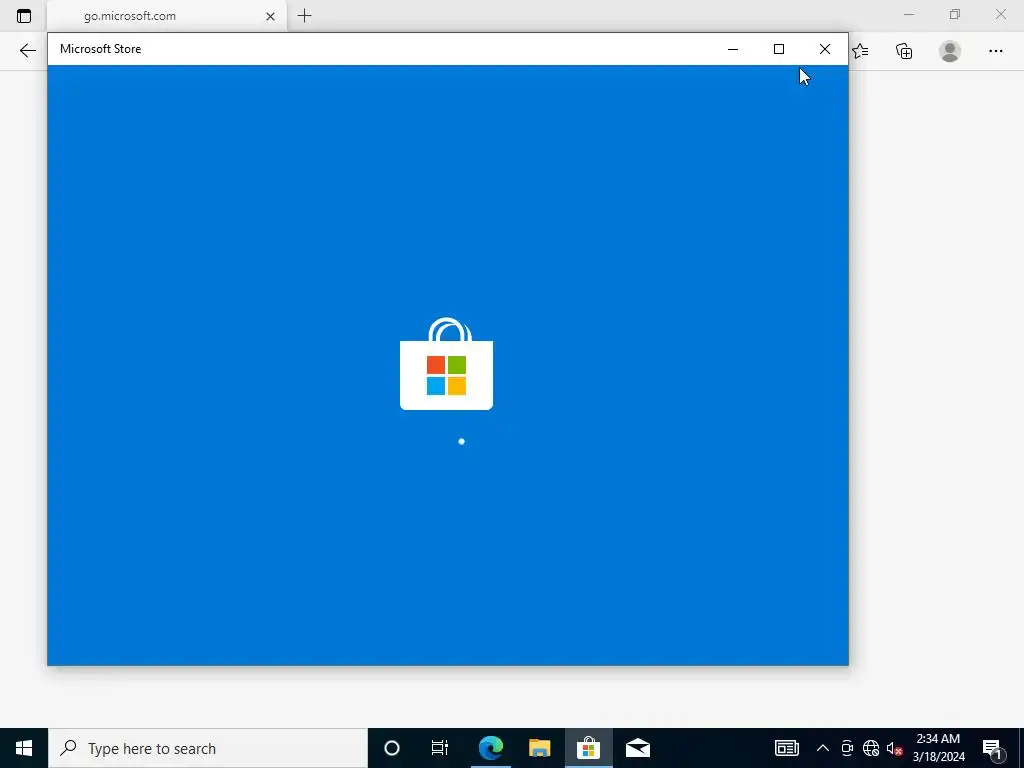Open Task View on taskbar
The width and height of the screenshot is (1024, 768).
(x=440, y=748)
